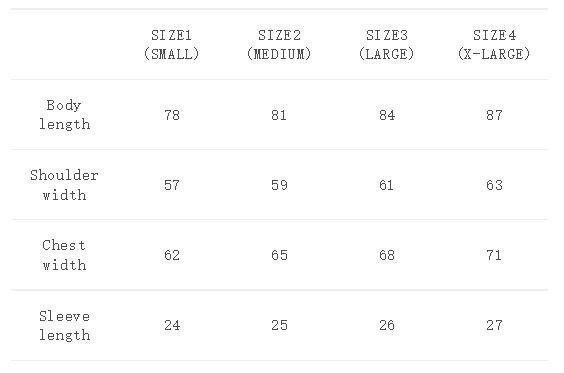Select the SIZE2 (MEDIUM) column header

pos(279,45)
